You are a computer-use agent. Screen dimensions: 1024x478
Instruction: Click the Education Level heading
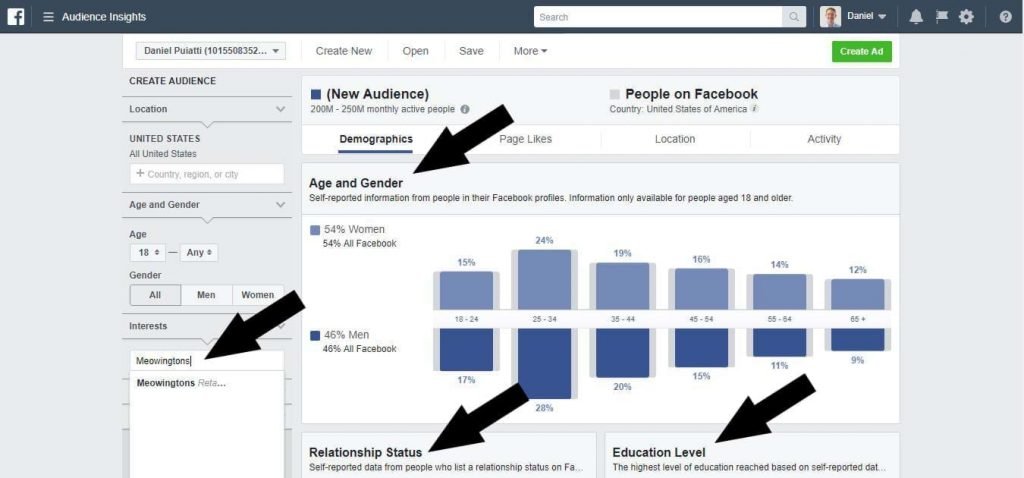(x=659, y=453)
